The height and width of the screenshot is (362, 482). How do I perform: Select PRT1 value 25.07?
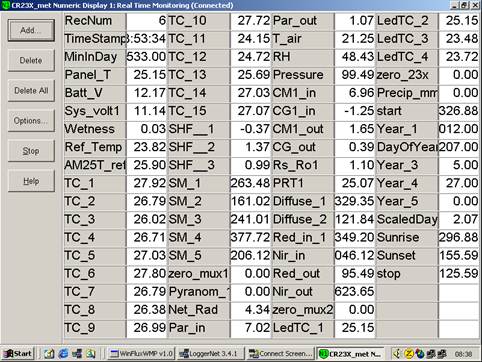355,183
